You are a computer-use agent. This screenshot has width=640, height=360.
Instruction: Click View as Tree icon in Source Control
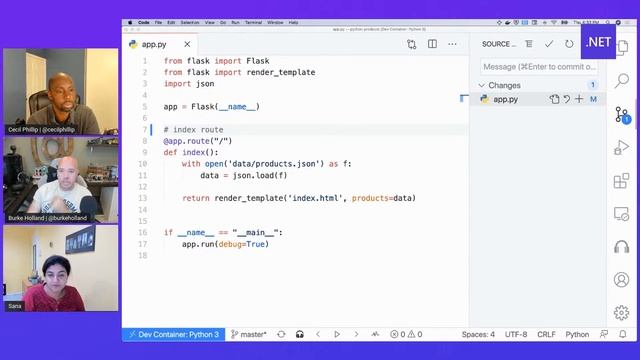pos(529,44)
